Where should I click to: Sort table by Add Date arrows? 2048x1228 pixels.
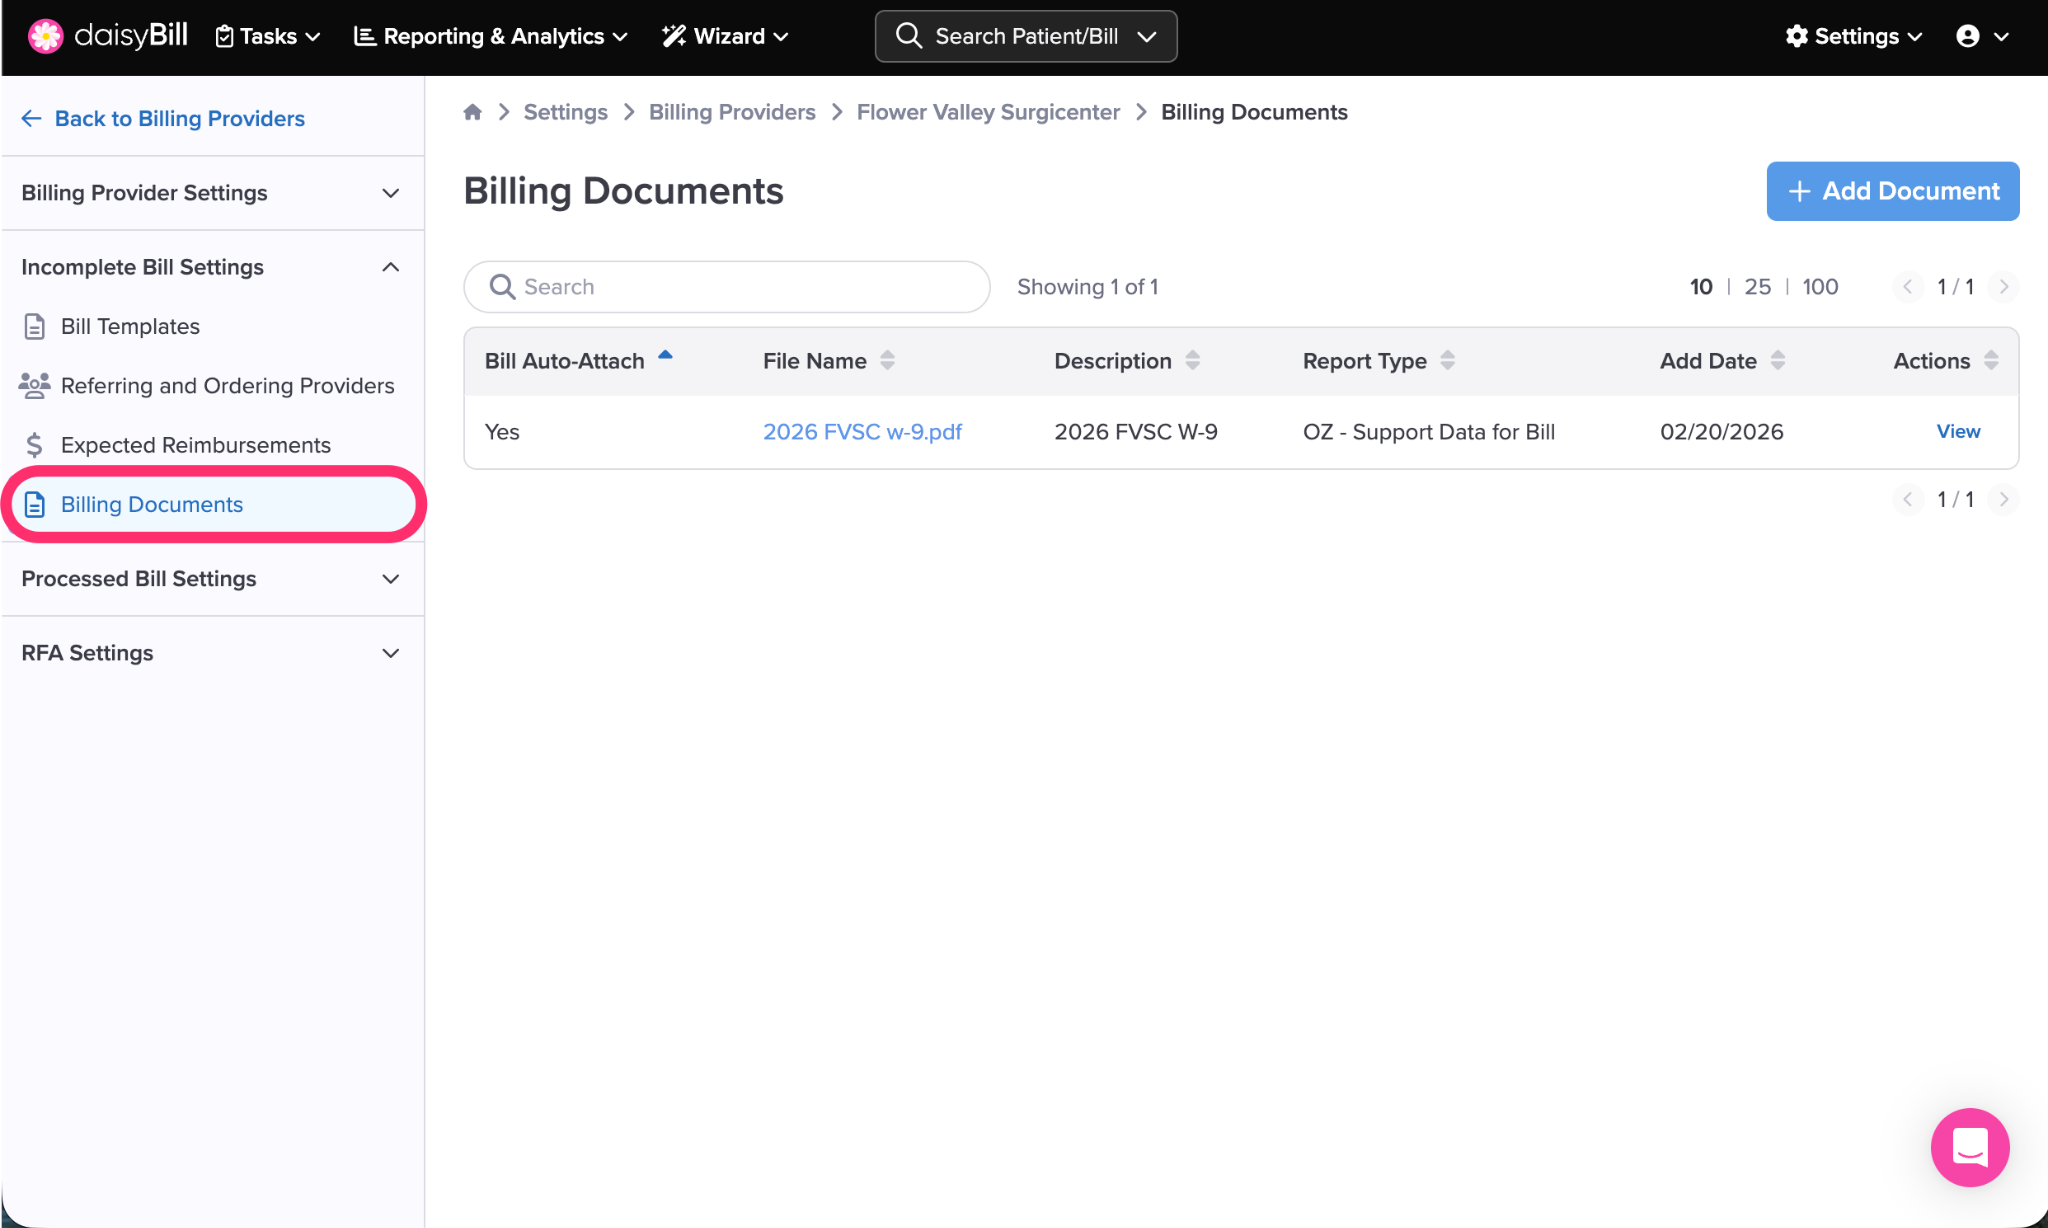(1777, 361)
